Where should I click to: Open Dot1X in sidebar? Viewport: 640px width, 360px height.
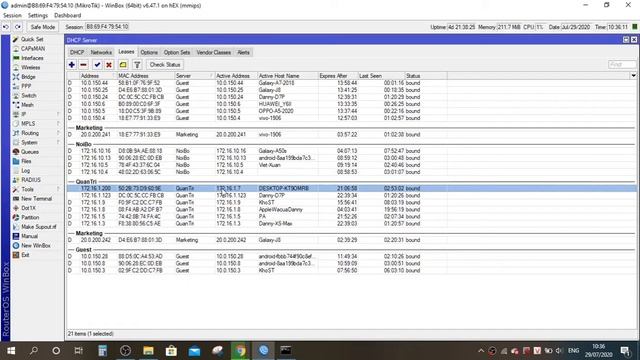[28, 208]
